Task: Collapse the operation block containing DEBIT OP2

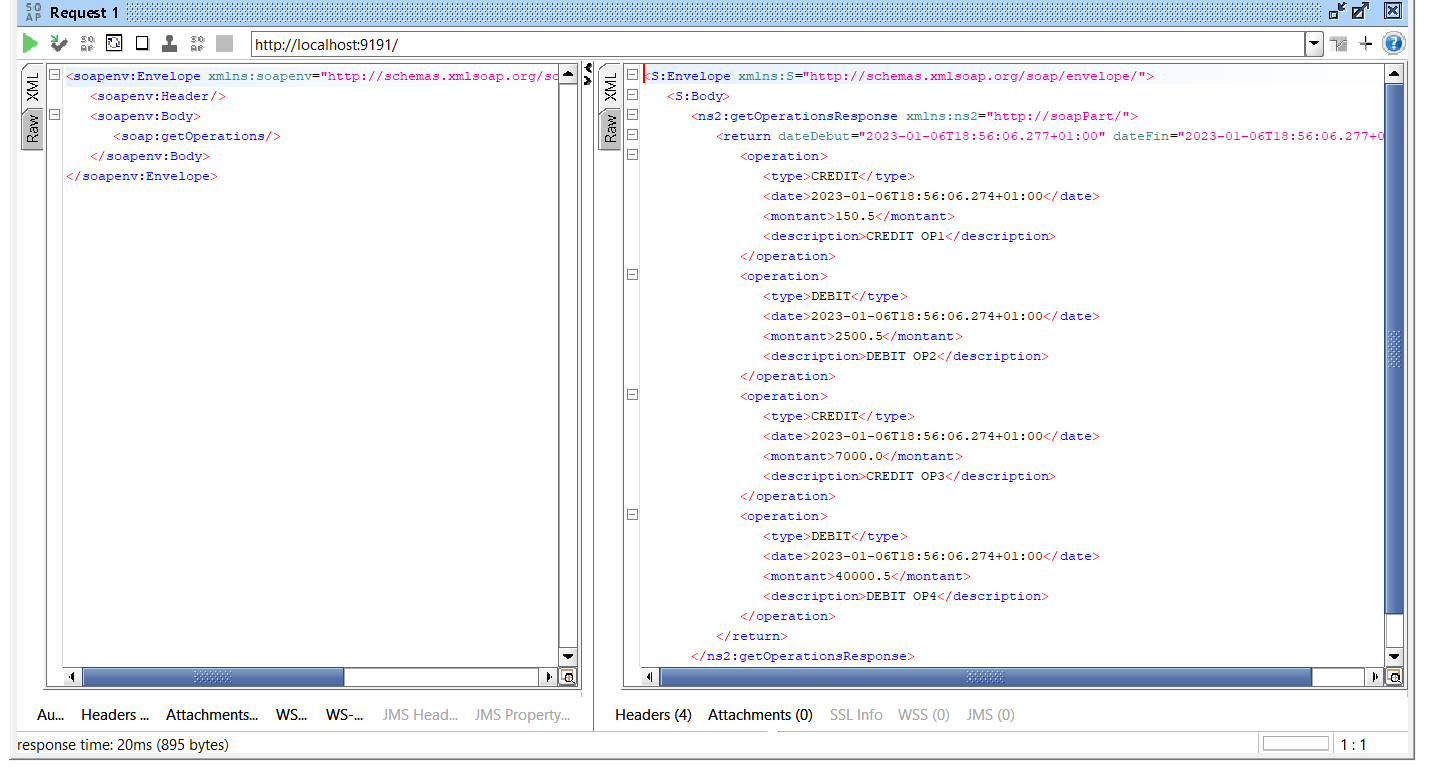Action: click(x=632, y=276)
